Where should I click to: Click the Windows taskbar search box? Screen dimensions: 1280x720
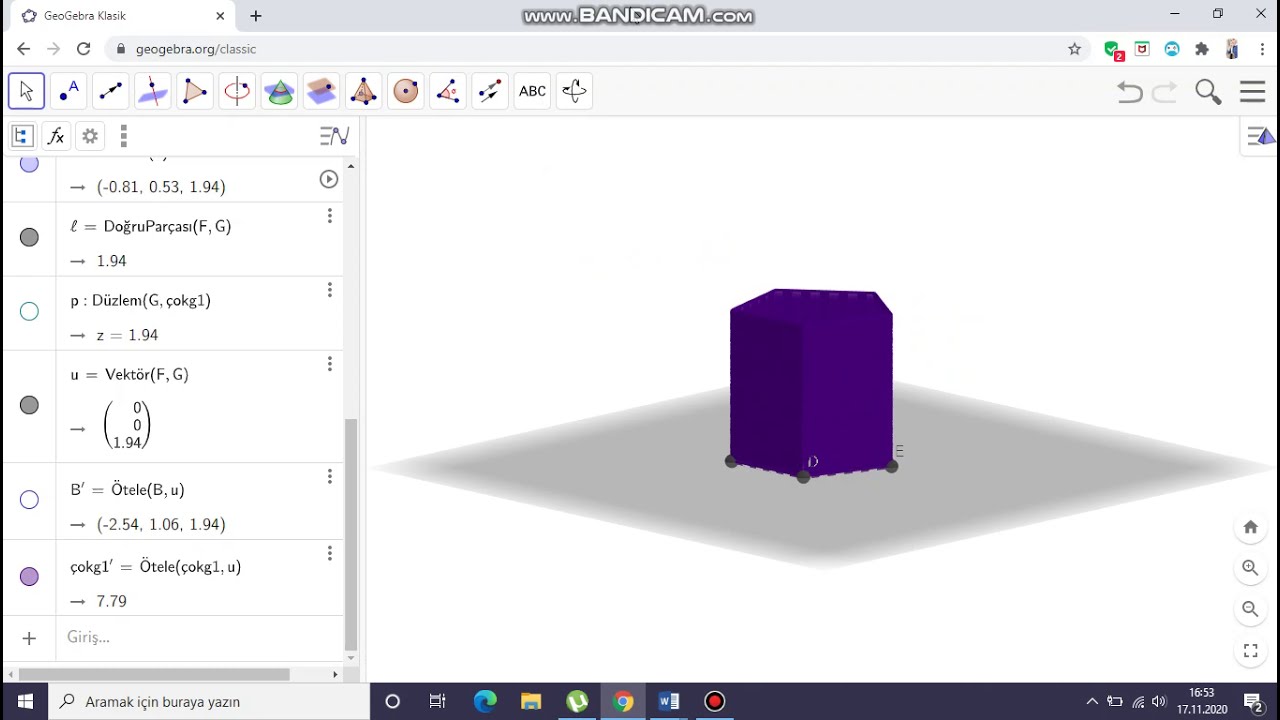pyautogui.click(x=210, y=701)
